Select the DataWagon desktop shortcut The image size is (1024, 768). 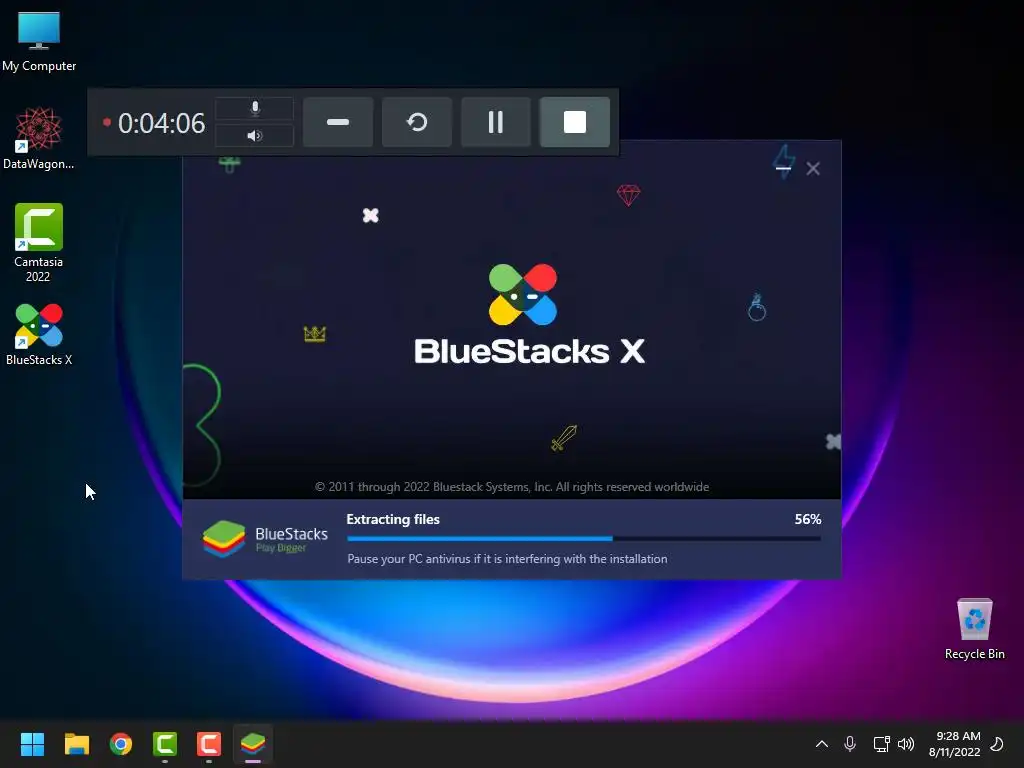(x=39, y=138)
